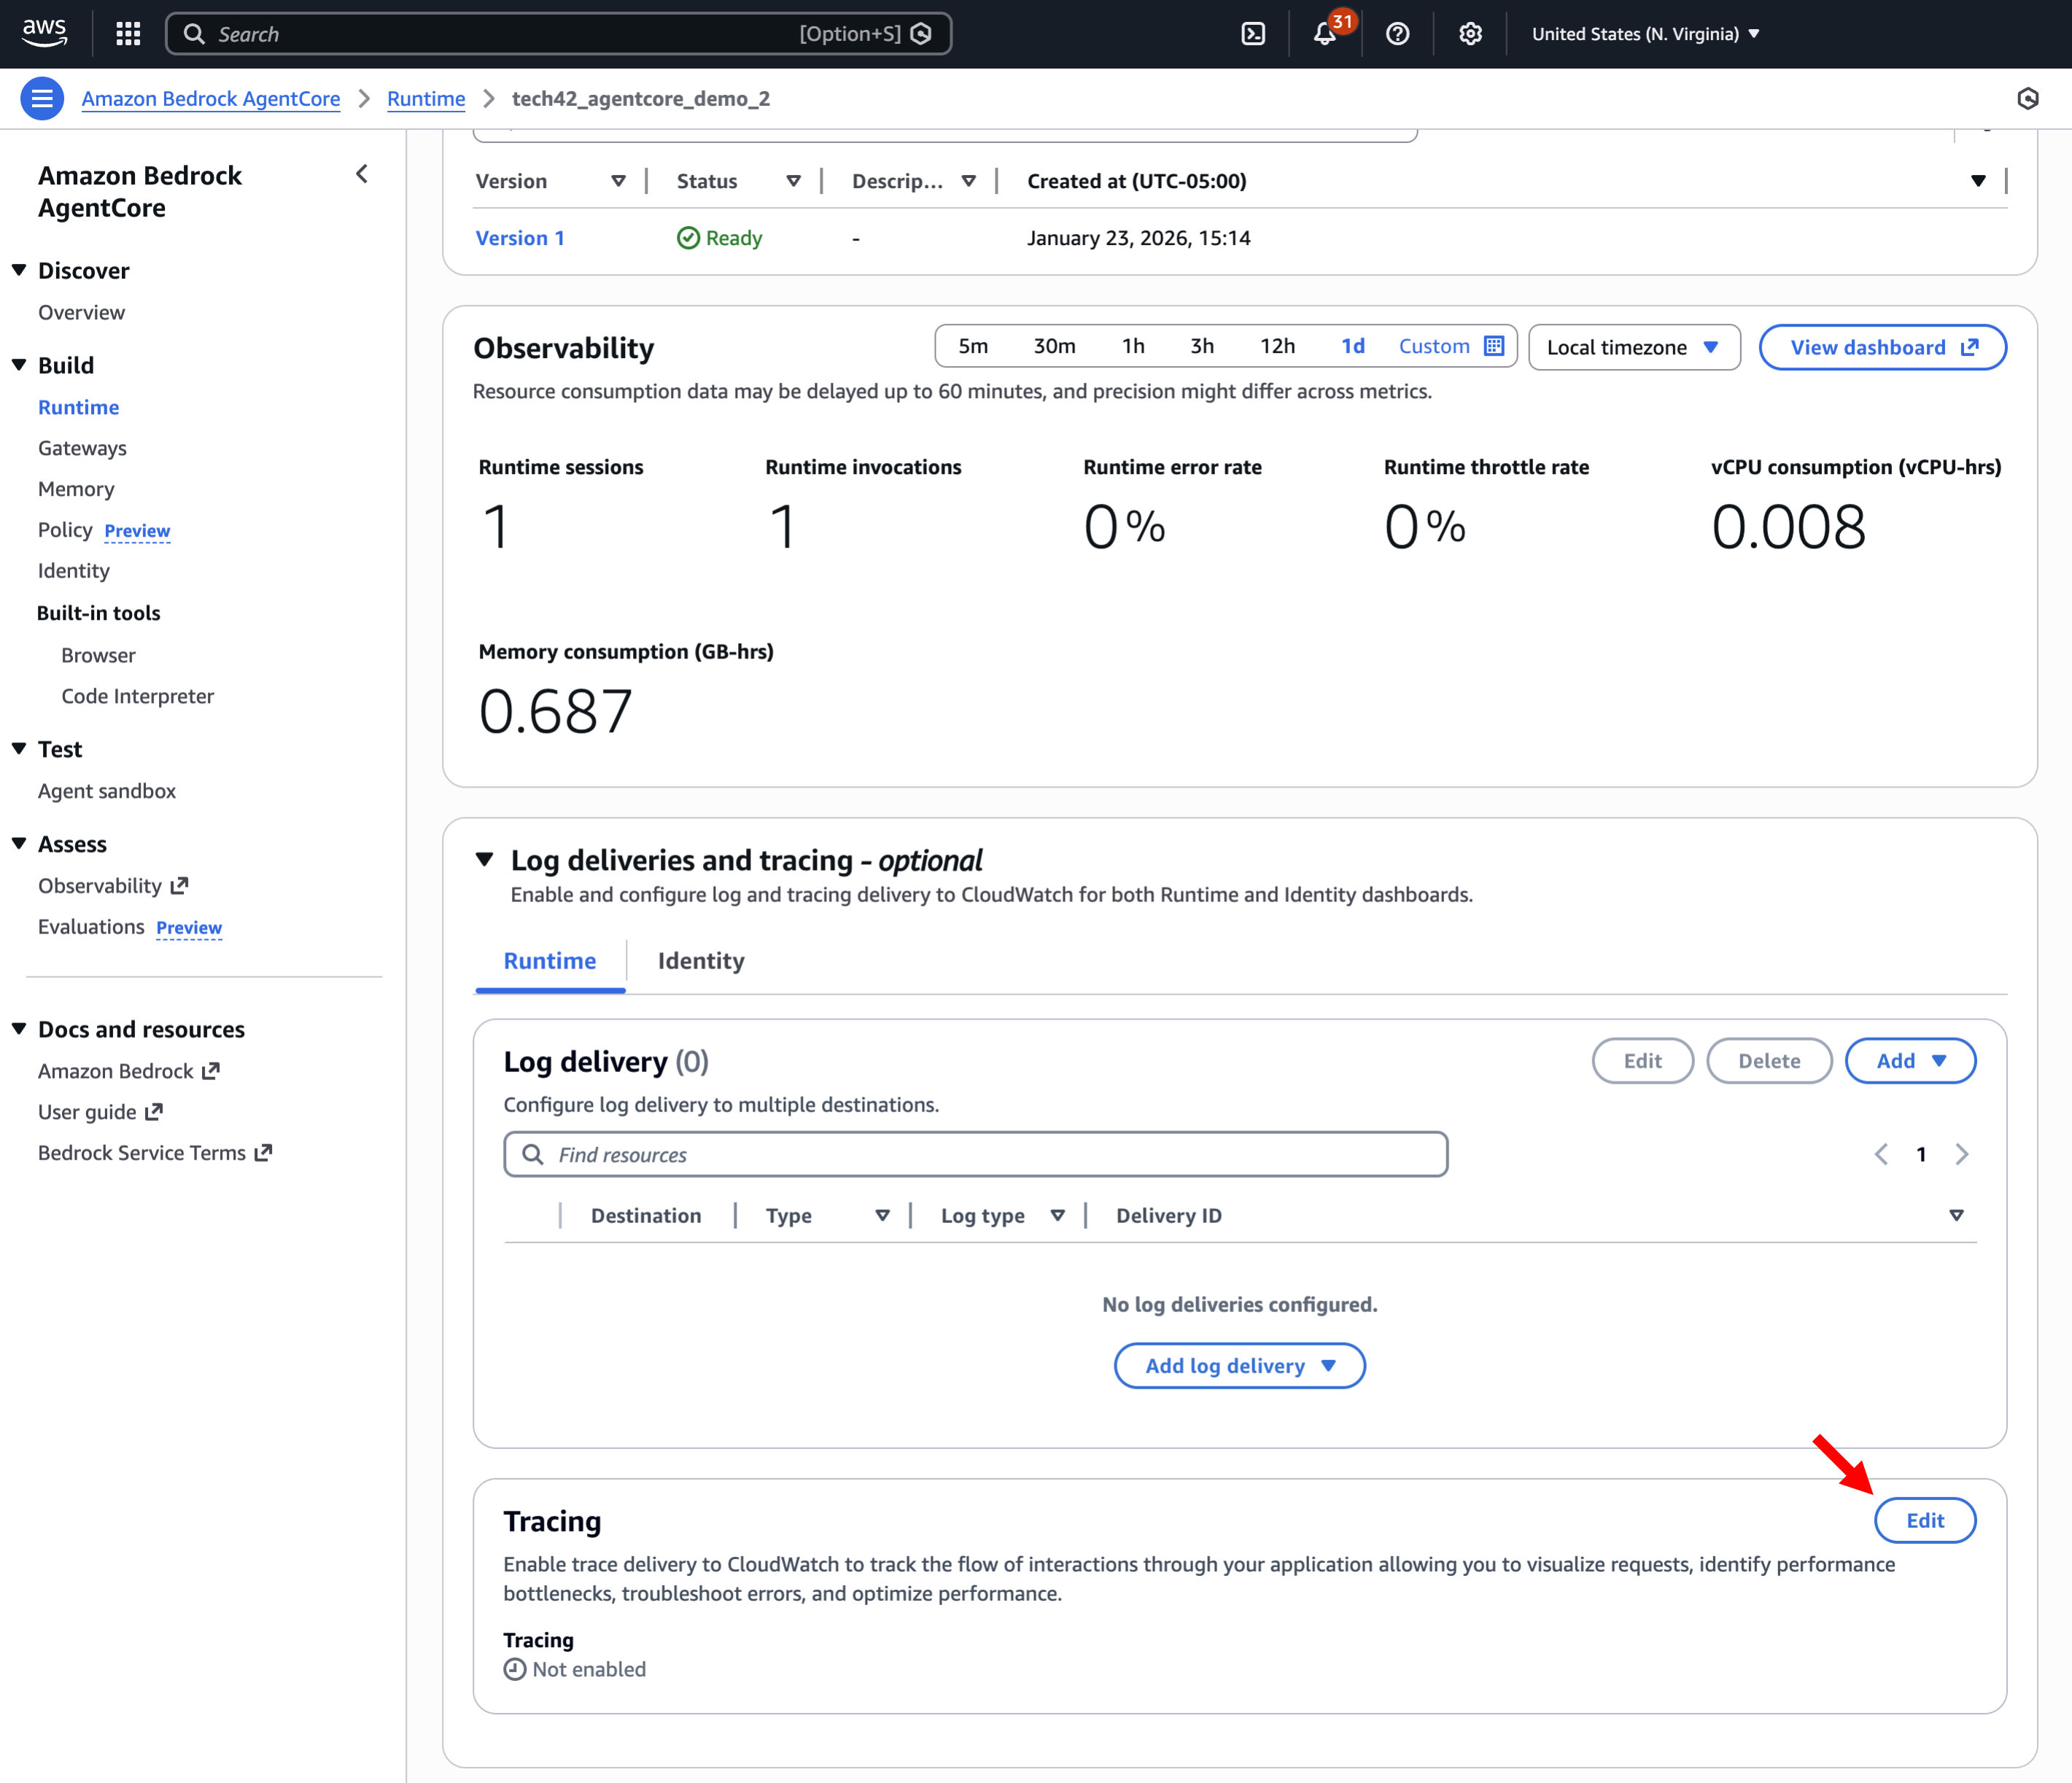Switch to the Identity tab
Image resolution: width=2072 pixels, height=1783 pixels.
click(x=700, y=961)
